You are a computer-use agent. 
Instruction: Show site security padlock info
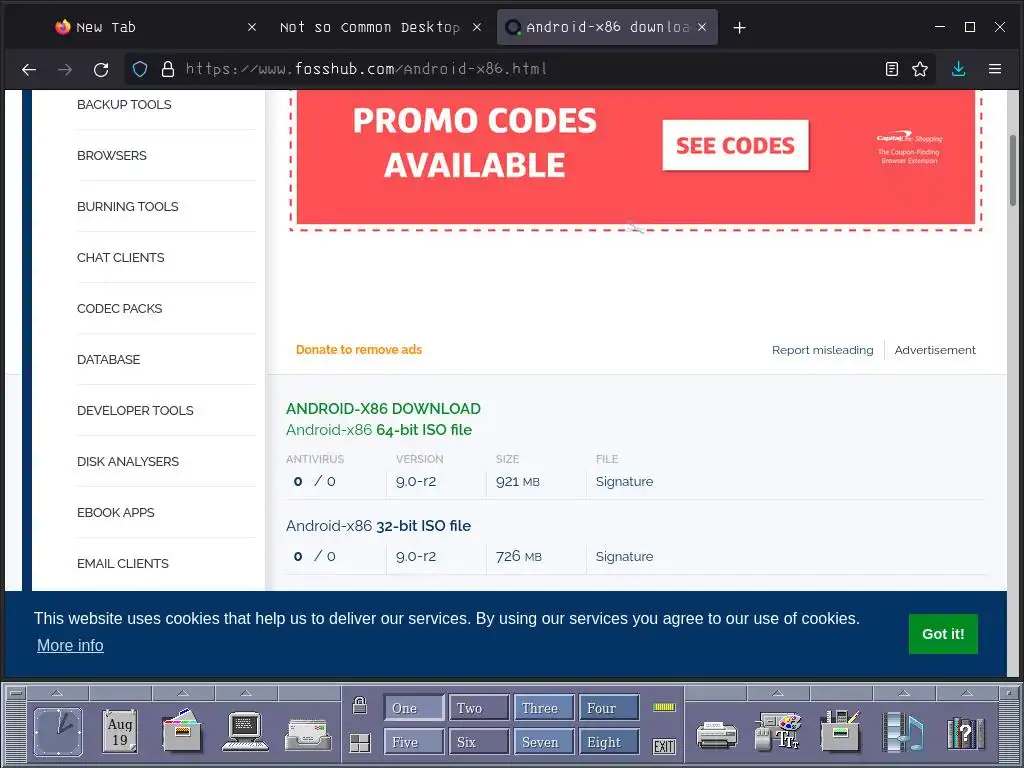pyautogui.click(x=168, y=69)
